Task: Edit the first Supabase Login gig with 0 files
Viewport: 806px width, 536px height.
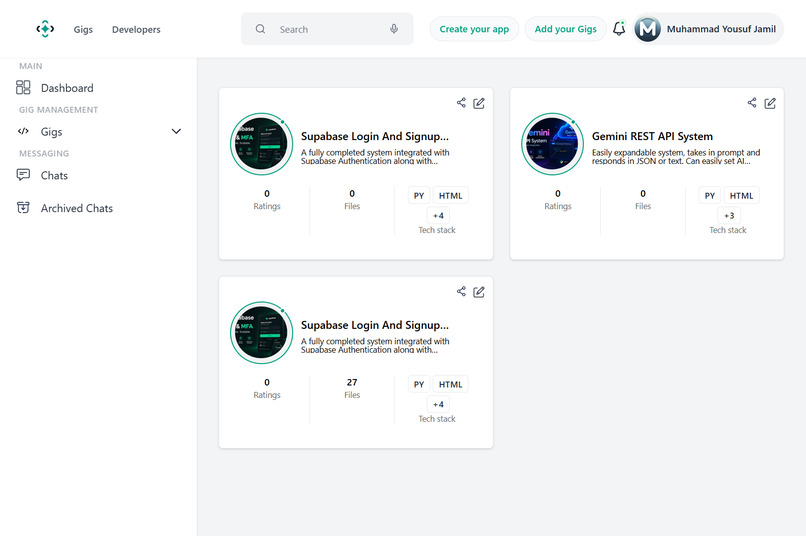Action: pyautogui.click(x=479, y=103)
